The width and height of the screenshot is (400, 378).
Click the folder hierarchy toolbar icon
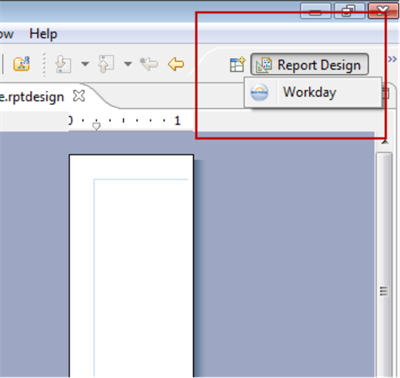pyautogui.click(x=21, y=64)
